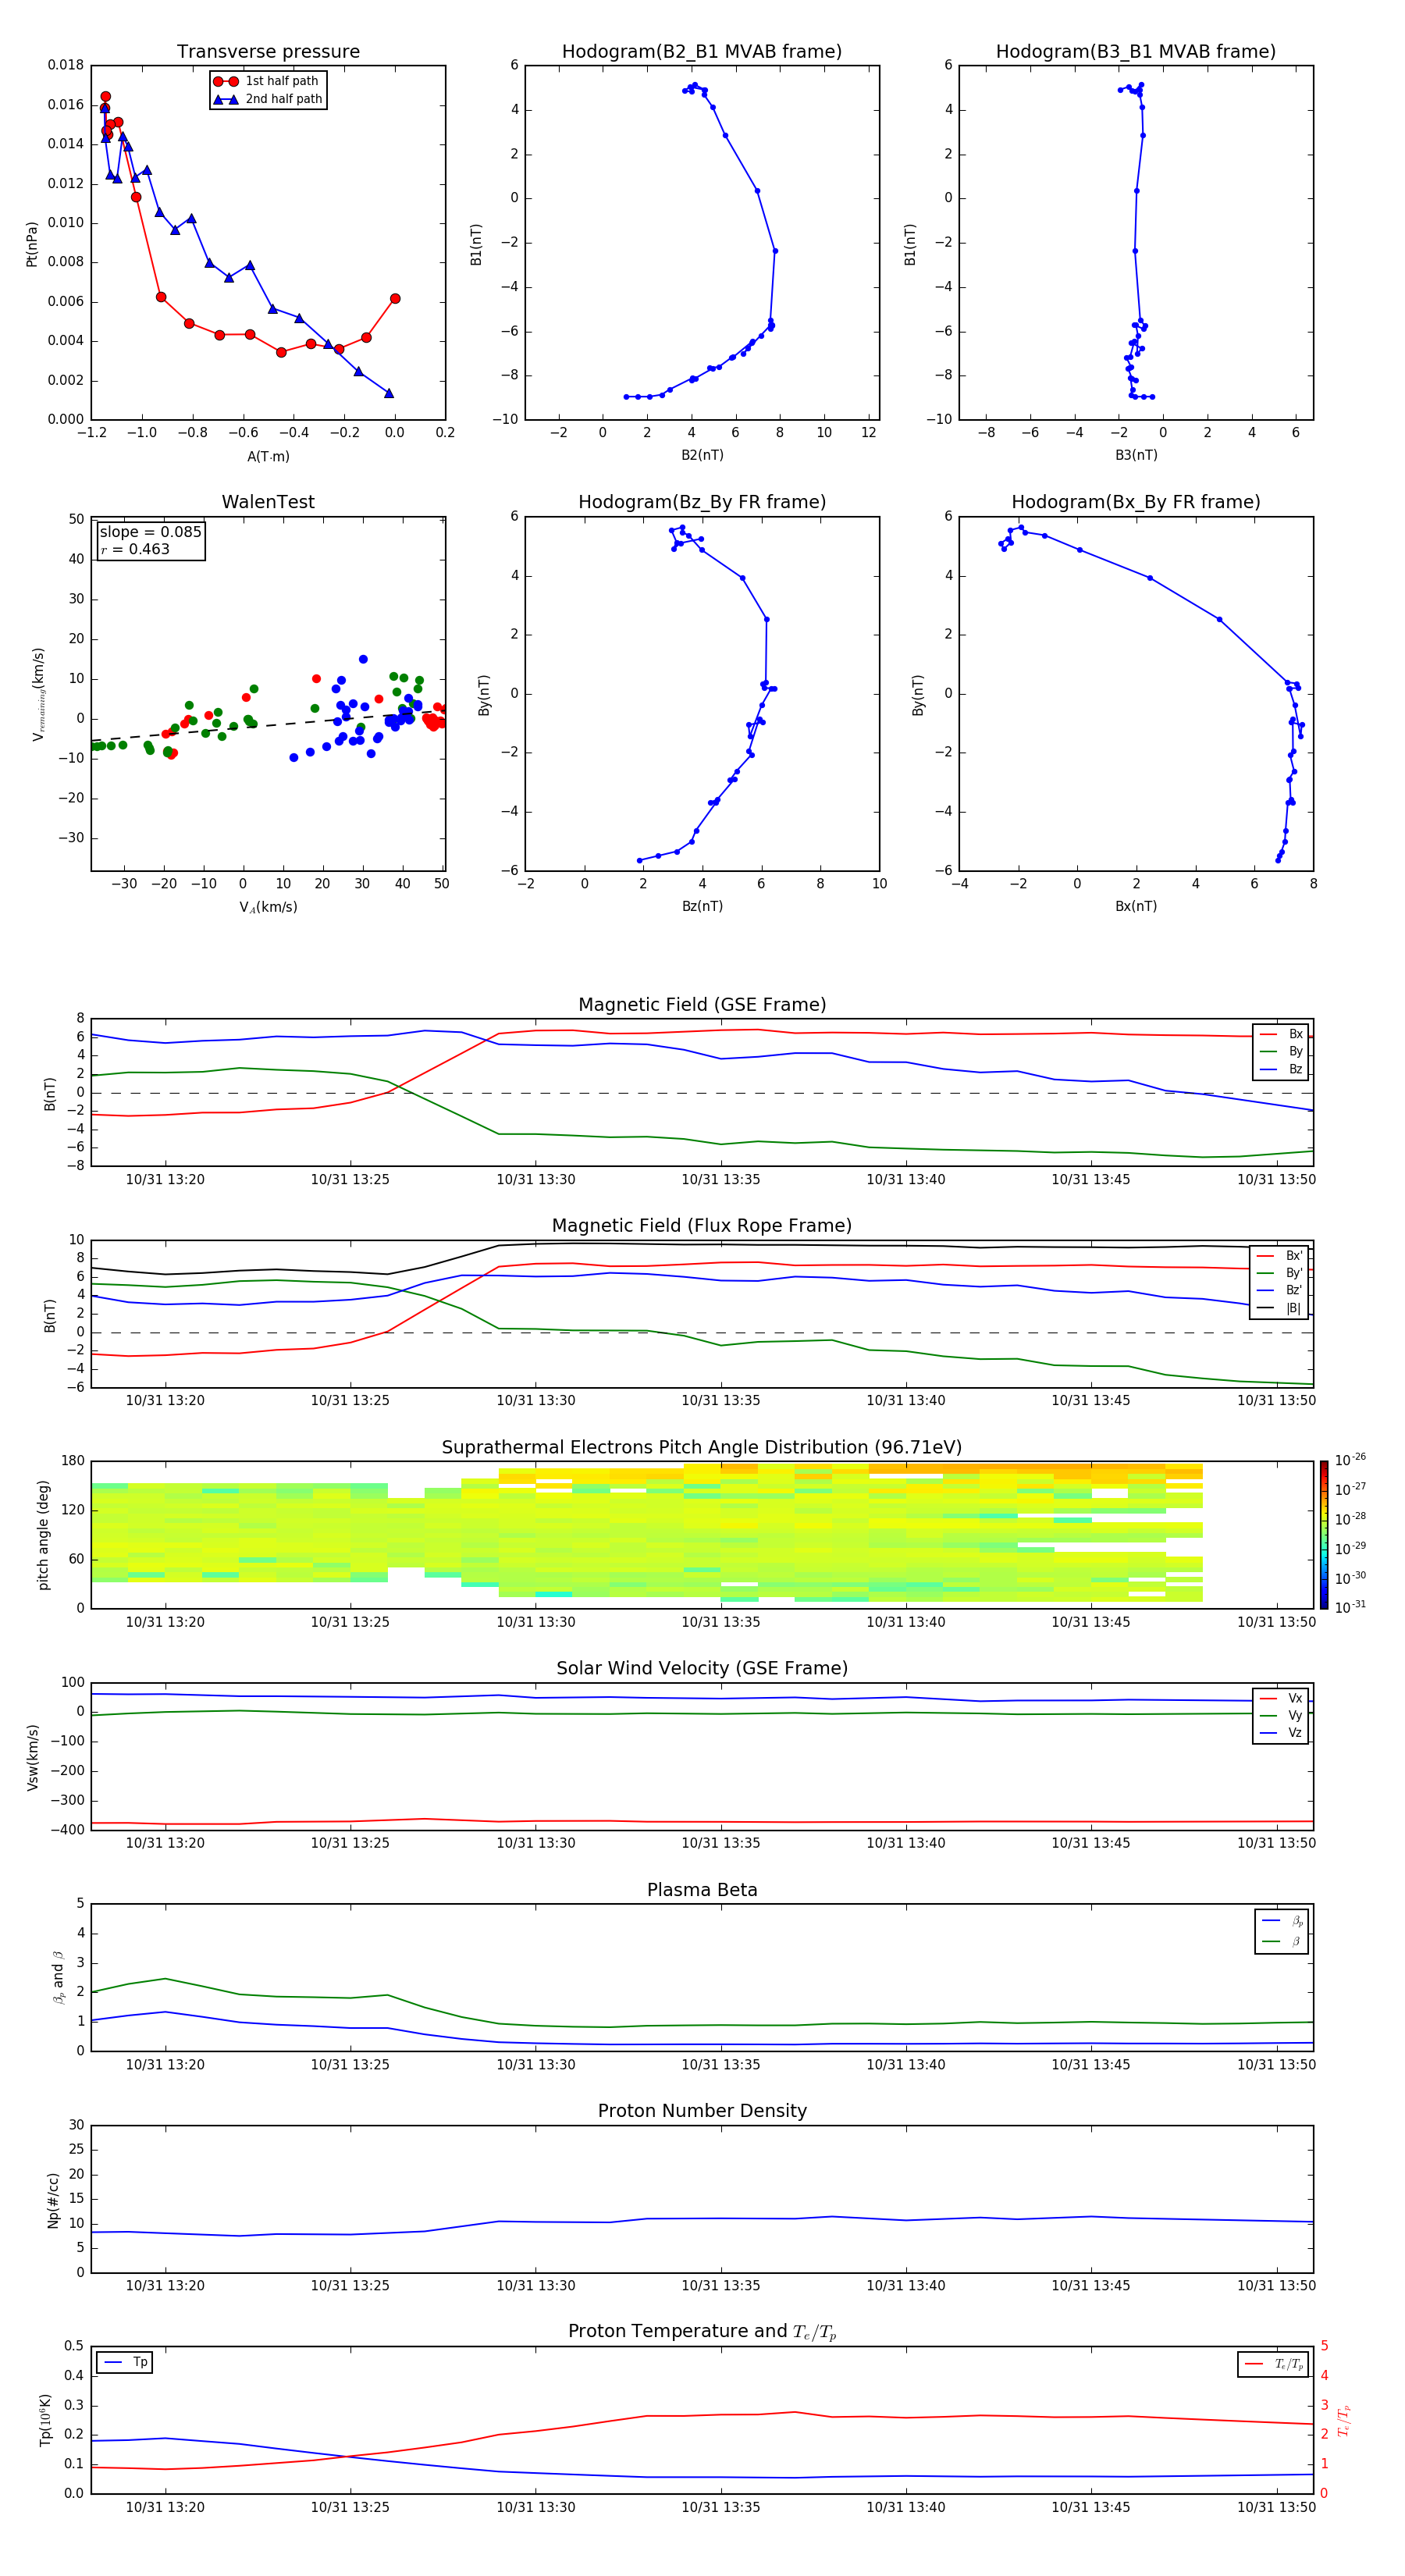
Task: Click the "Vsw(km/s)" y-axis label
Action: [x=32, y=1757]
